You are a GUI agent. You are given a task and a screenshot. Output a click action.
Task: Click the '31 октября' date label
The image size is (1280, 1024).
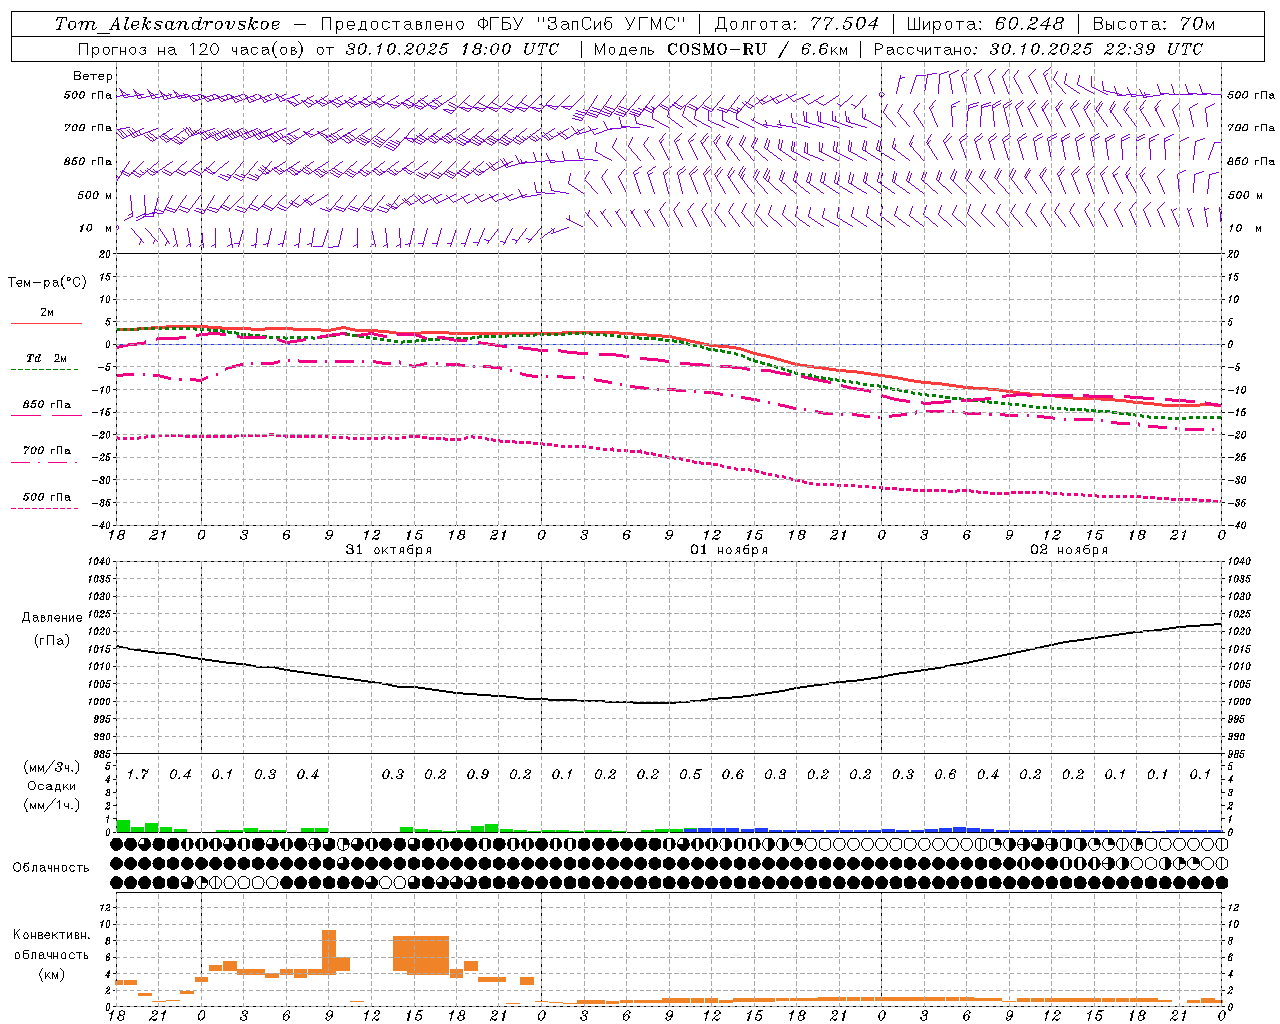tap(389, 550)
